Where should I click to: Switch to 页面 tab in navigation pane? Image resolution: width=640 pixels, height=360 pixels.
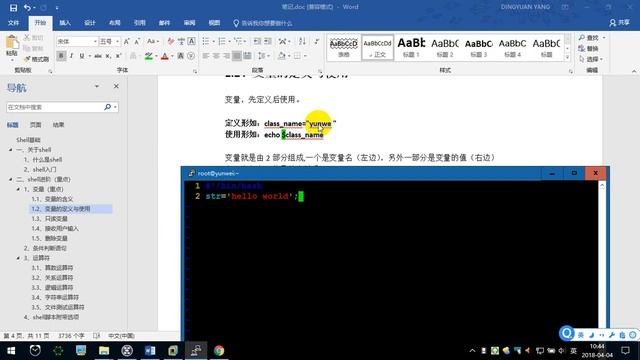click(36, 125)
